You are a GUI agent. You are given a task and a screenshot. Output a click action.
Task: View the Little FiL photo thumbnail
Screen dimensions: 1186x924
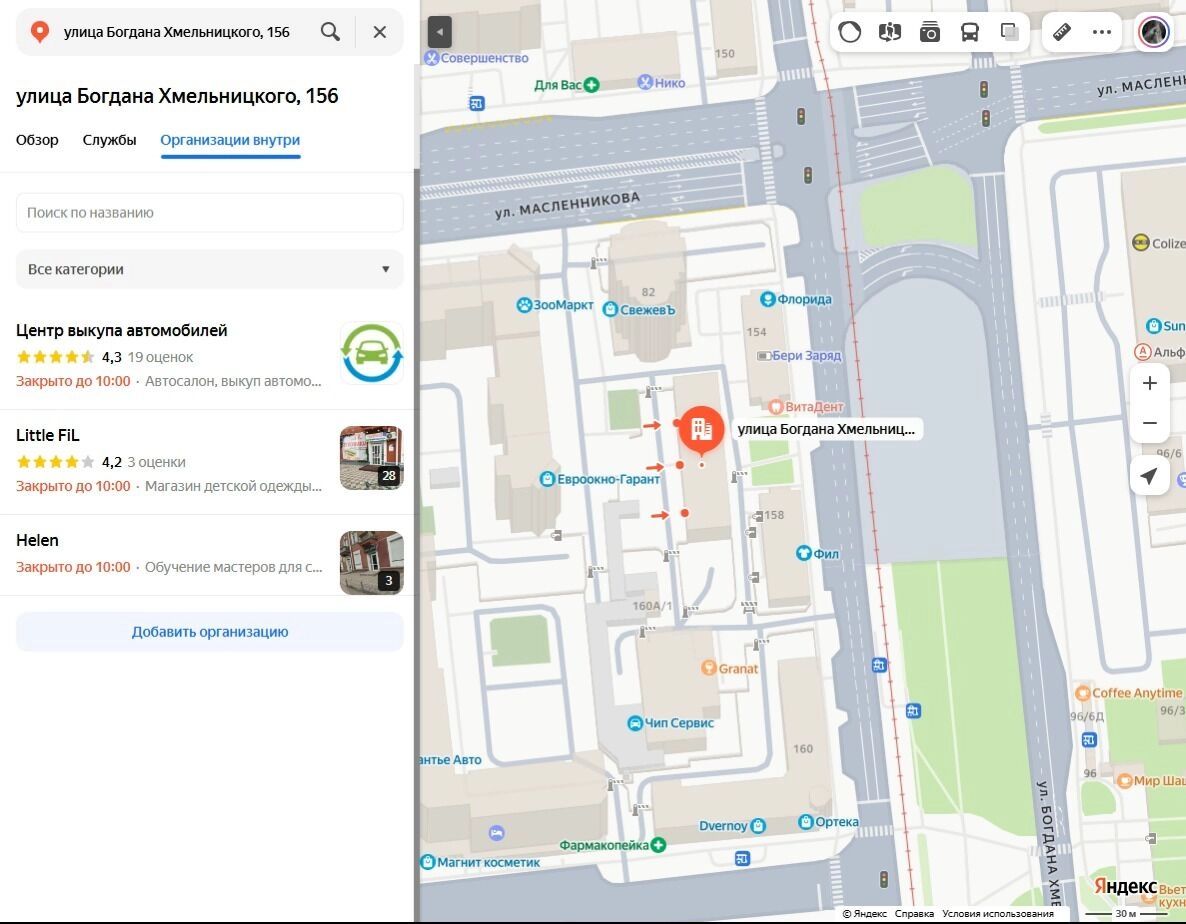pos(371,458)
